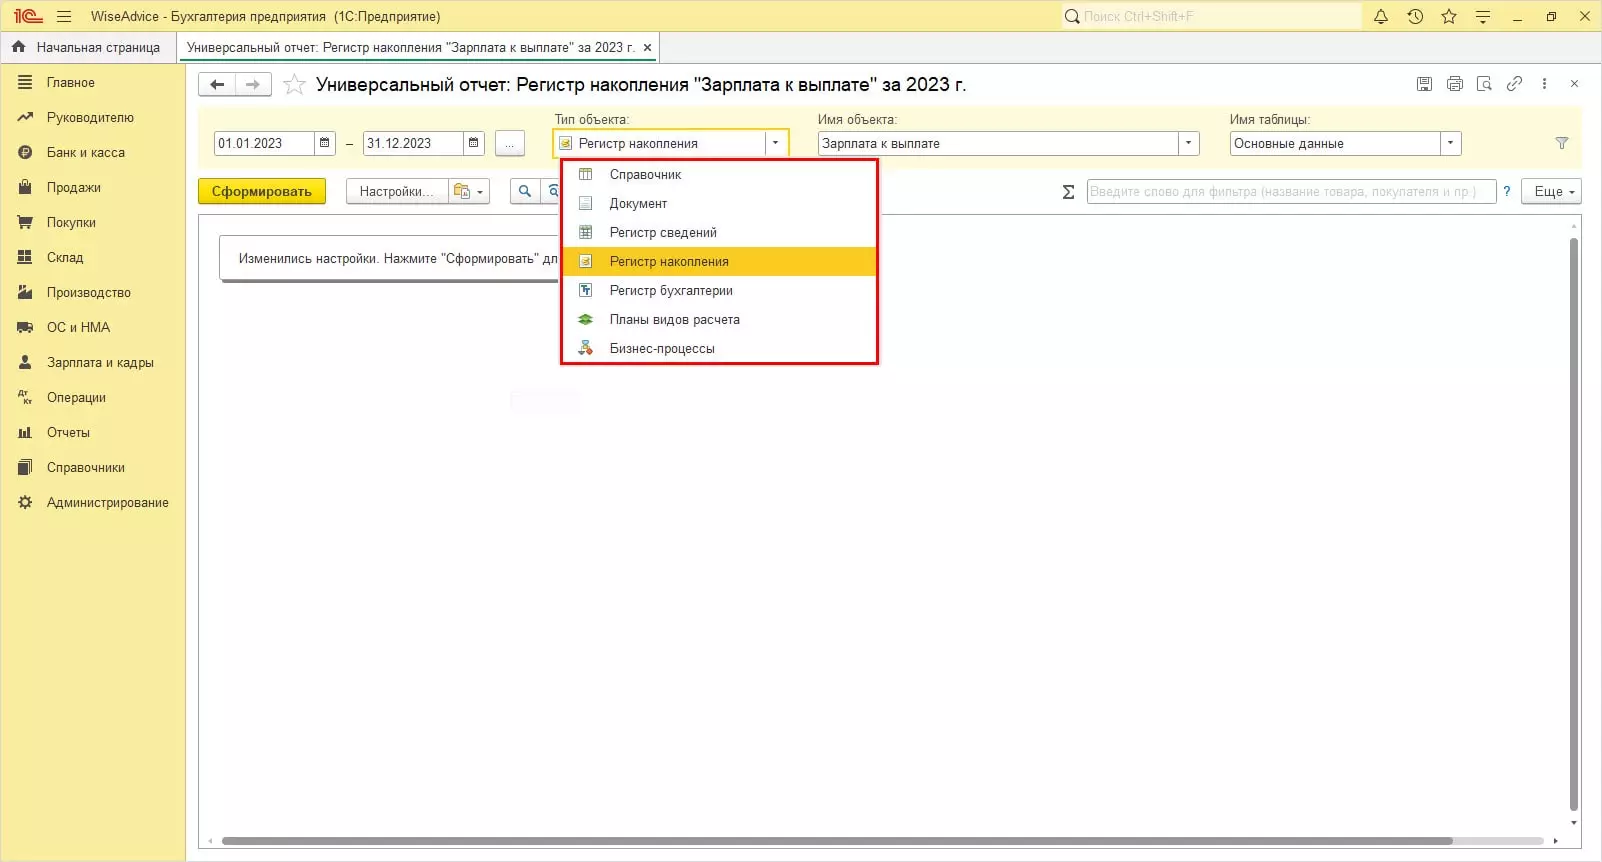Expand the Тип объекта dropdown arrow
The width and height of the screenshot is (1602, 862).
click(x=776, y=143)
